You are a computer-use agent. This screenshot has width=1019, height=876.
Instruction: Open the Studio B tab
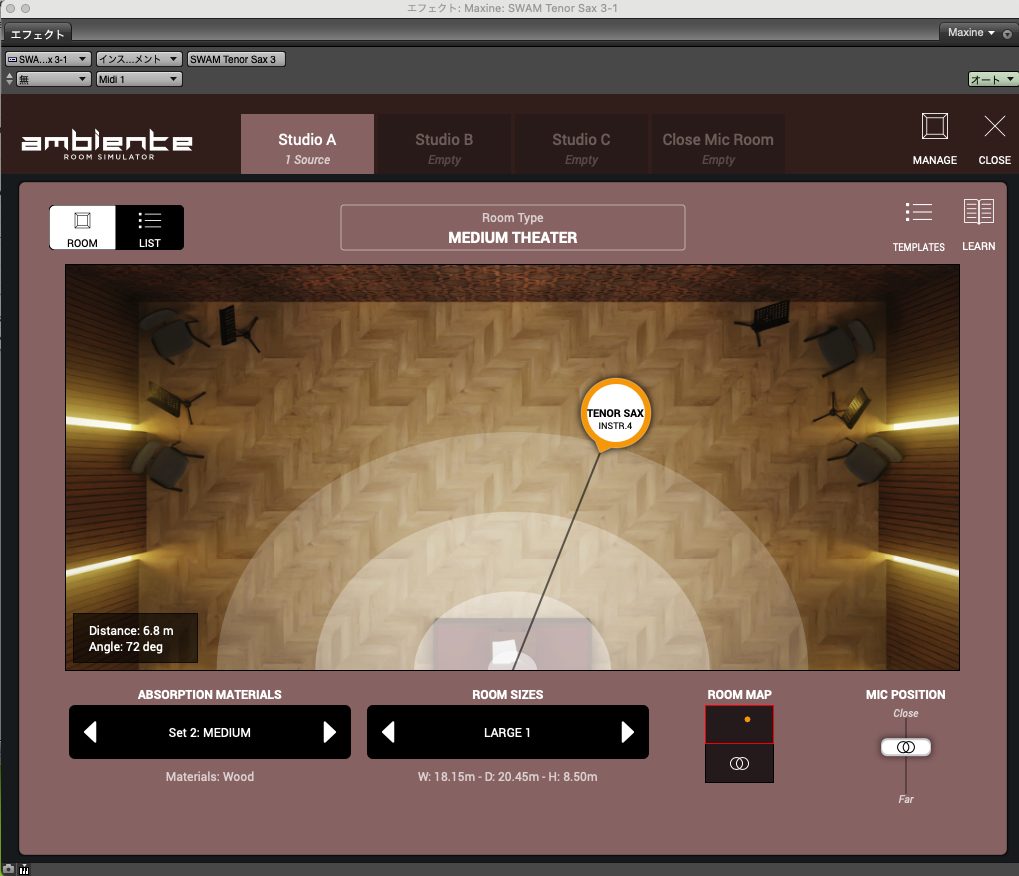click(x=444, y=144)
